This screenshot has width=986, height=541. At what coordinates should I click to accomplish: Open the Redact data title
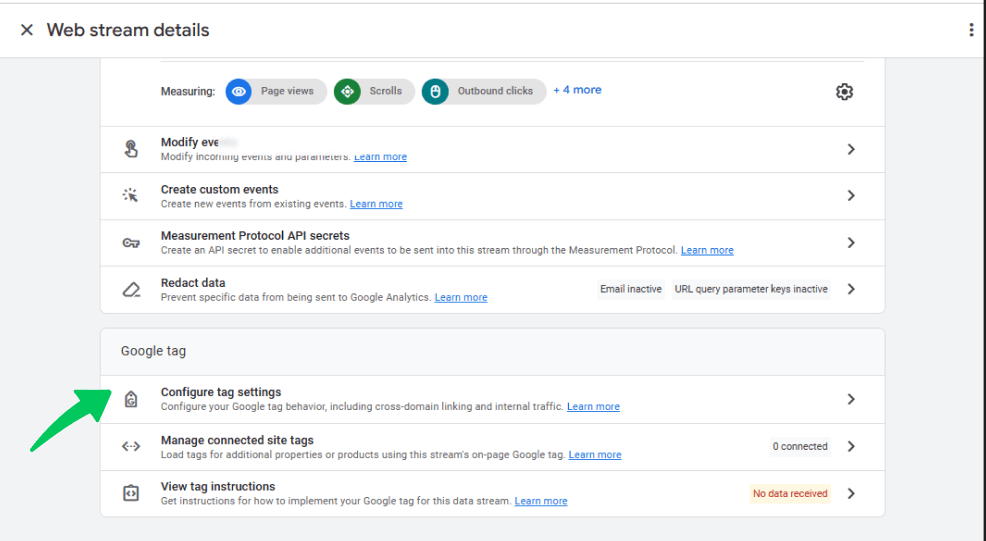pyautogui.click(x=192, y=283)
